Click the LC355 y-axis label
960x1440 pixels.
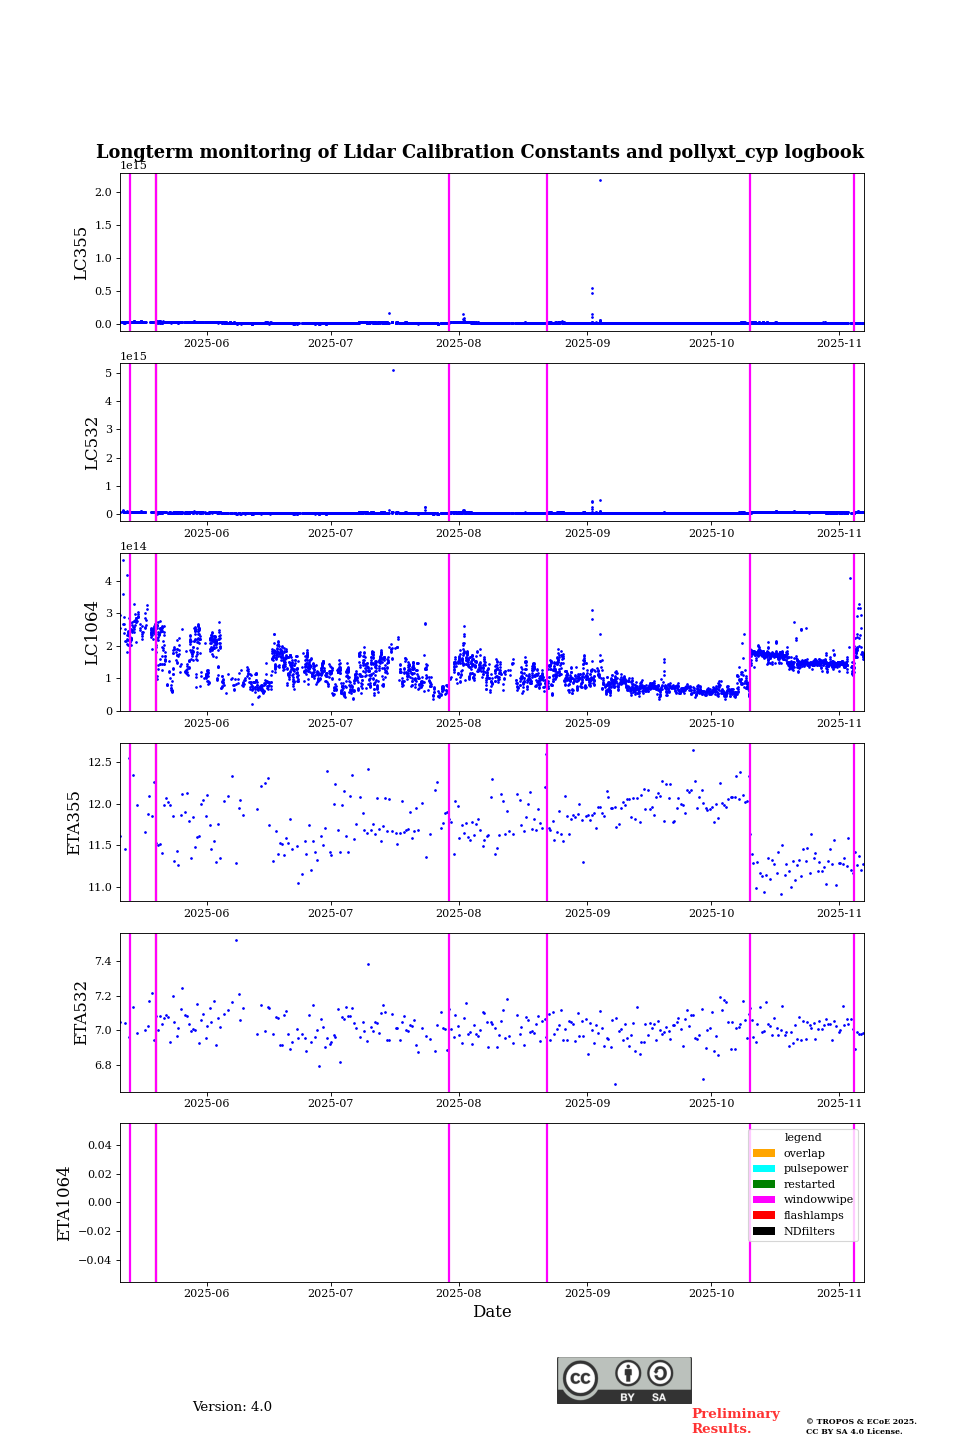point(81,253)
